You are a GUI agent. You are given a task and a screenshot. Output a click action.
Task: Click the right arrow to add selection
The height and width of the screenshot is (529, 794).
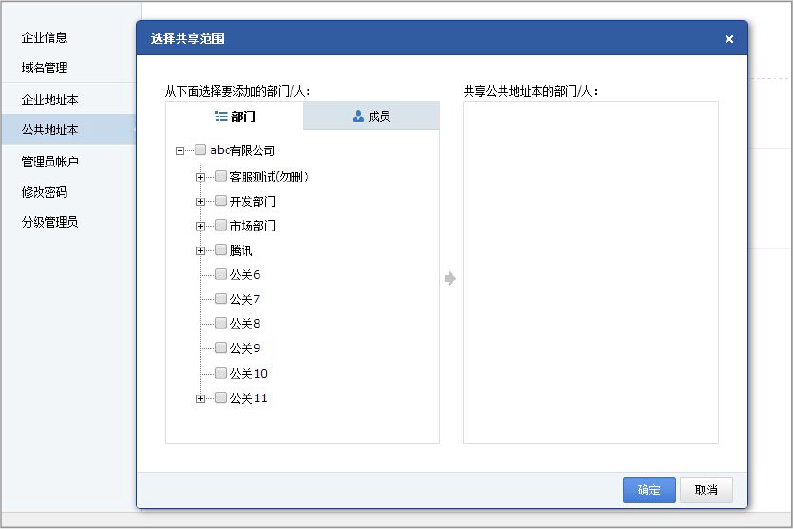[x=450, y=278]
